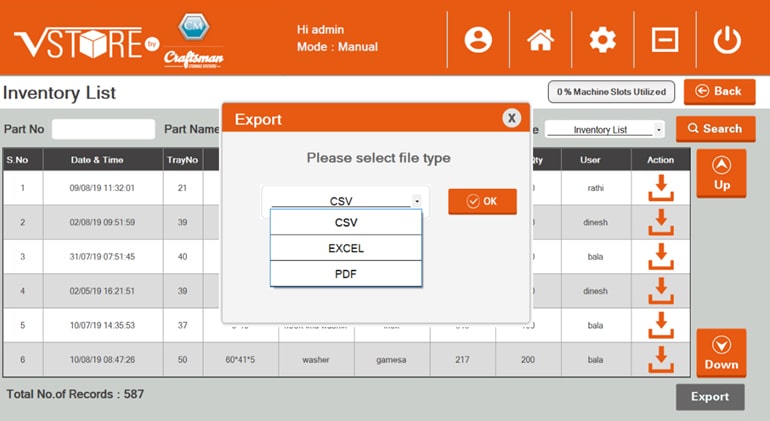
Task: Download row 6 washer record
Action: click(661, 358)
